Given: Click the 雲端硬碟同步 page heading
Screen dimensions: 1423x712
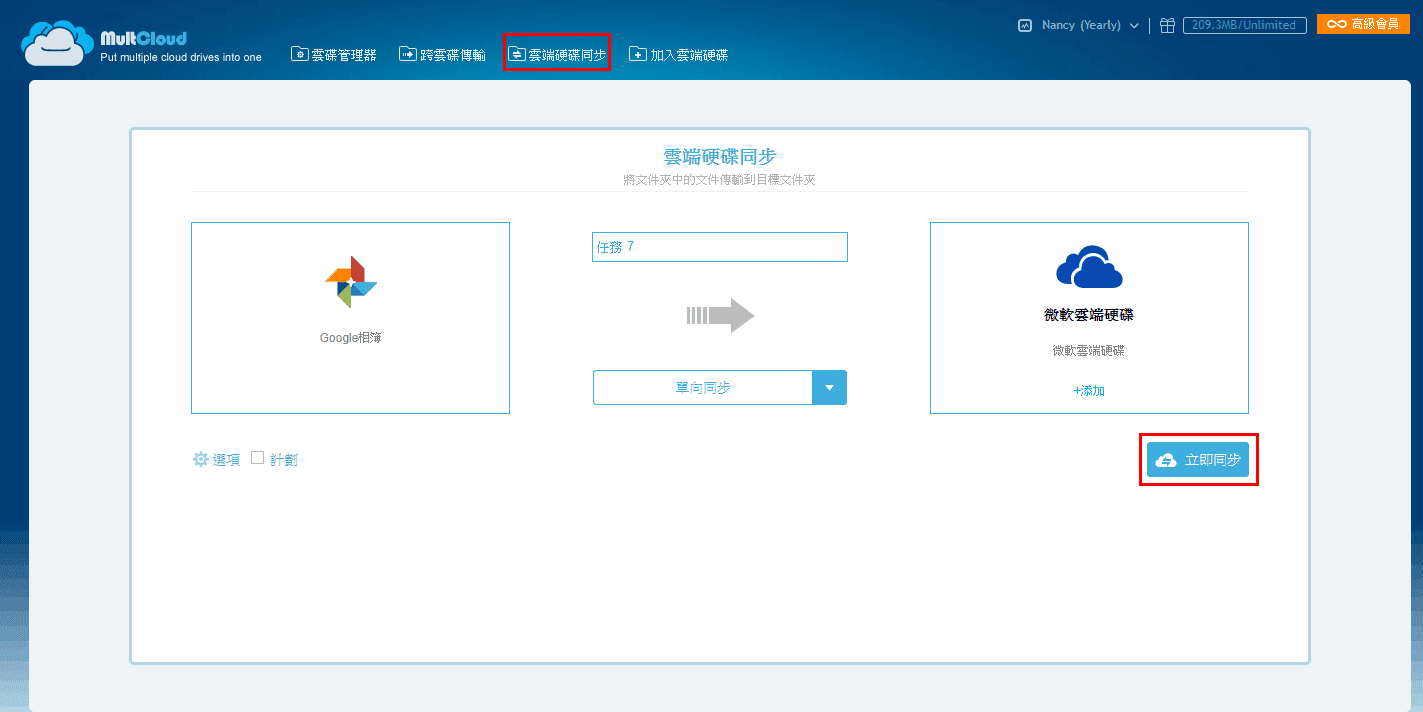Looking at the screenshot, I should click(x=720, y=156).
